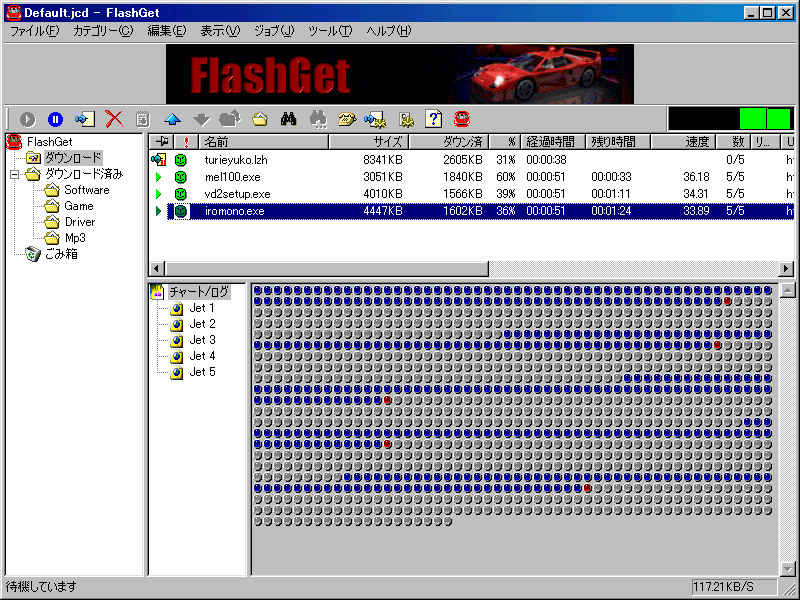Sort by the 残り時間 column header
800x600 pixels.
coord(618,142)
